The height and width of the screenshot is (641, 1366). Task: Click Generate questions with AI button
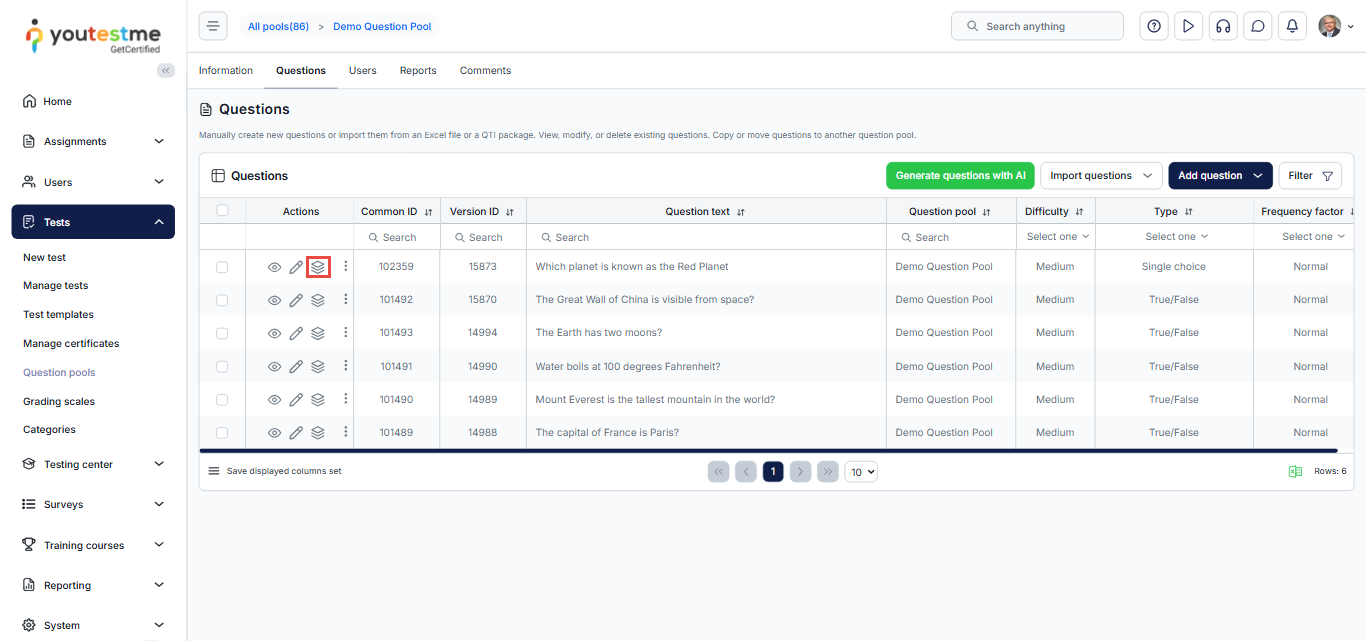tap(960, 176)
